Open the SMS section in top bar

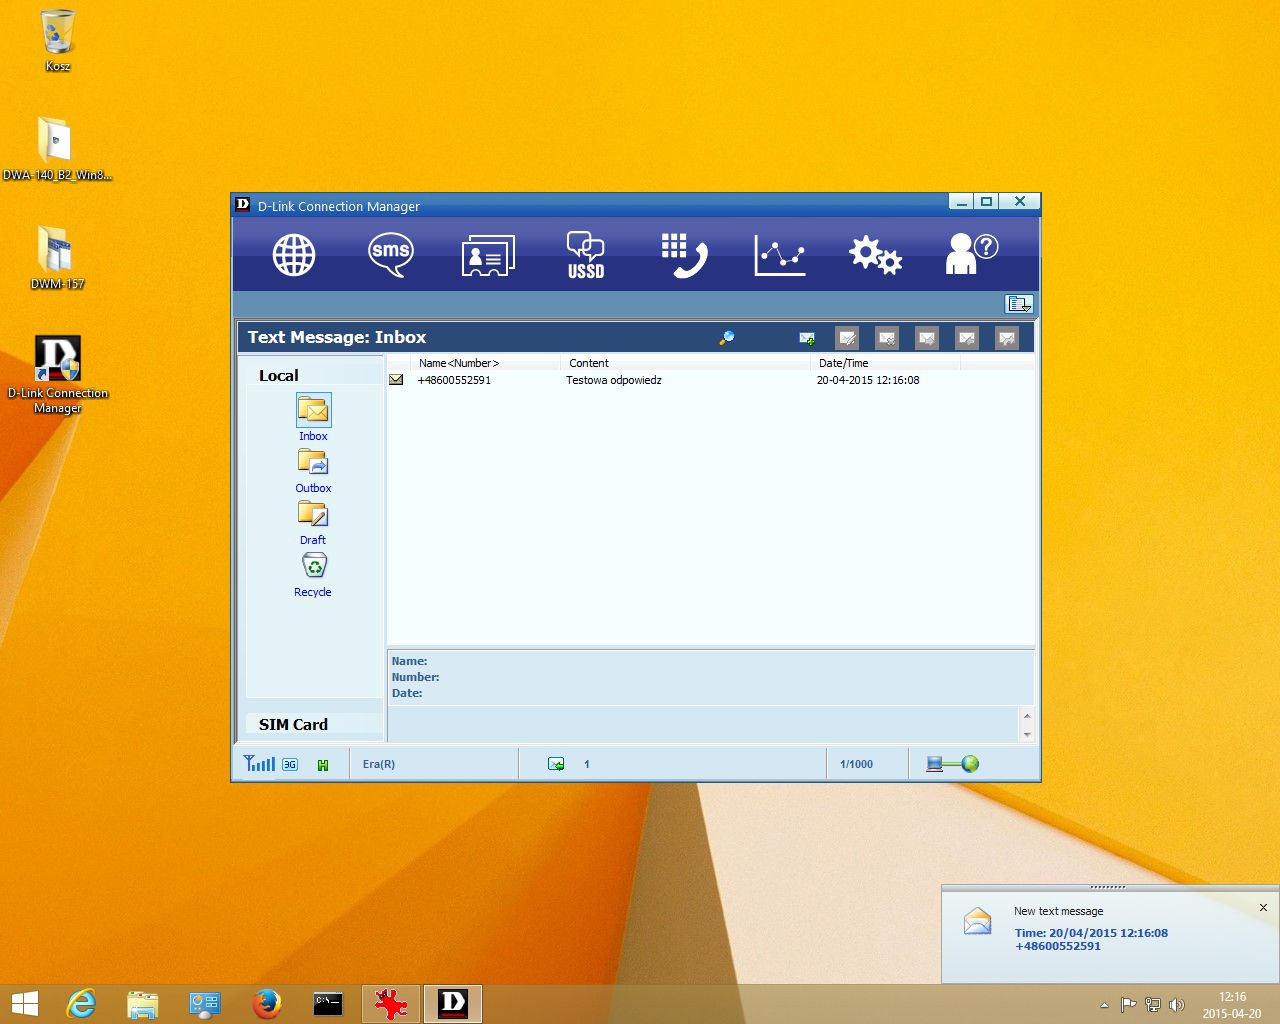(390, 255)
